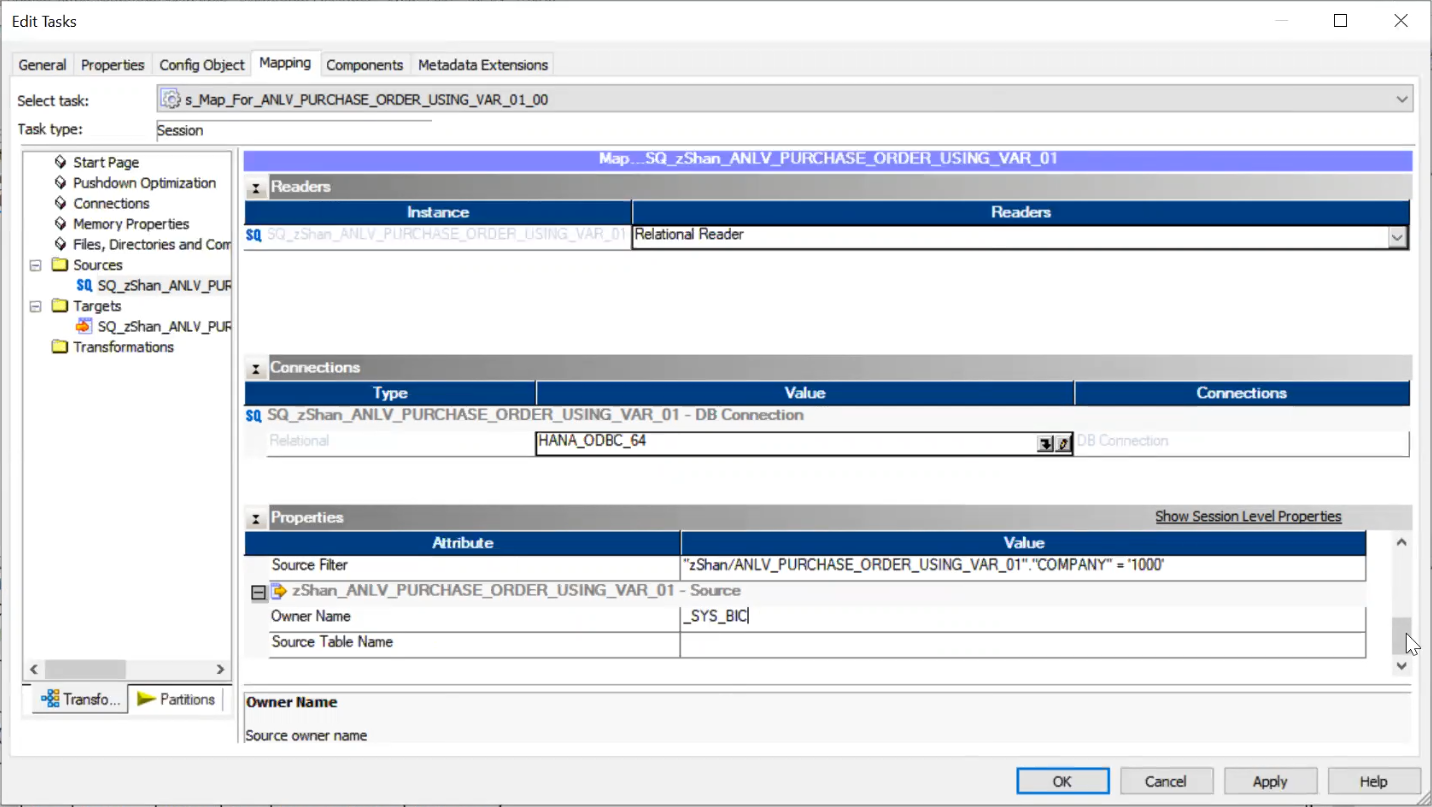This screenshot has height=807, width=1432.
Task: Click the Attribute column header
Action: pos(463,543)
